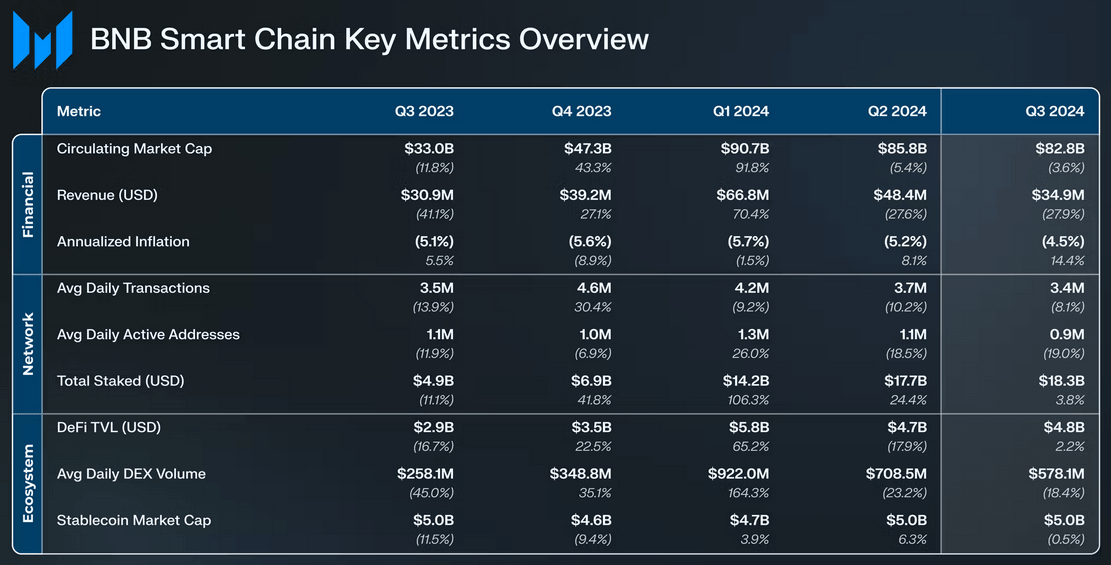Select the Q4 2023 column header
Screen dimensions: 1111x565
(581, 111)
